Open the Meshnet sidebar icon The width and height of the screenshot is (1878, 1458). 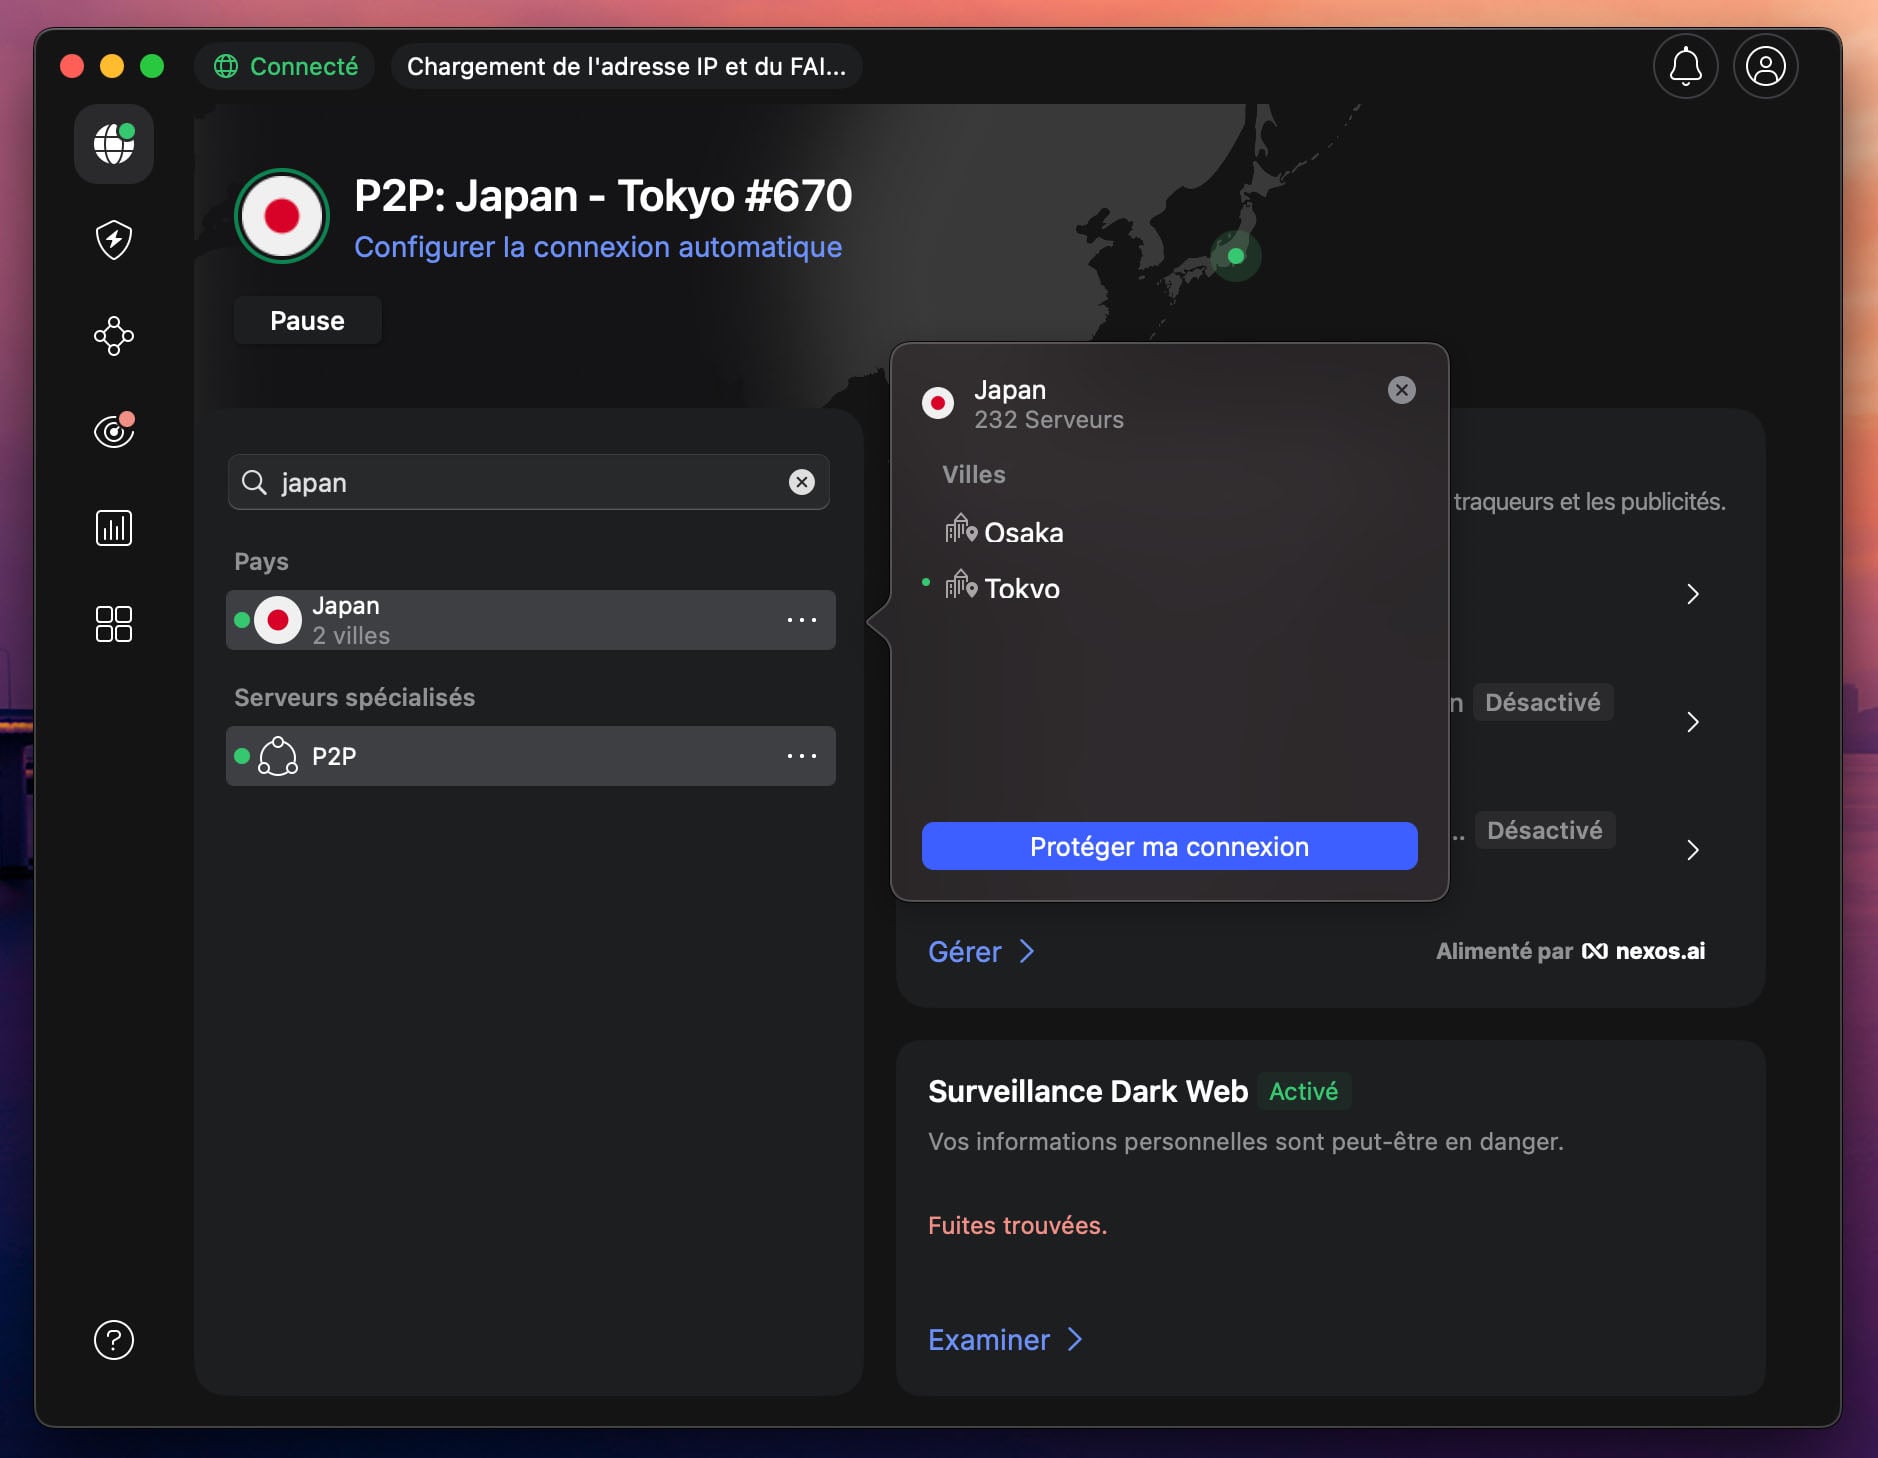113,336
